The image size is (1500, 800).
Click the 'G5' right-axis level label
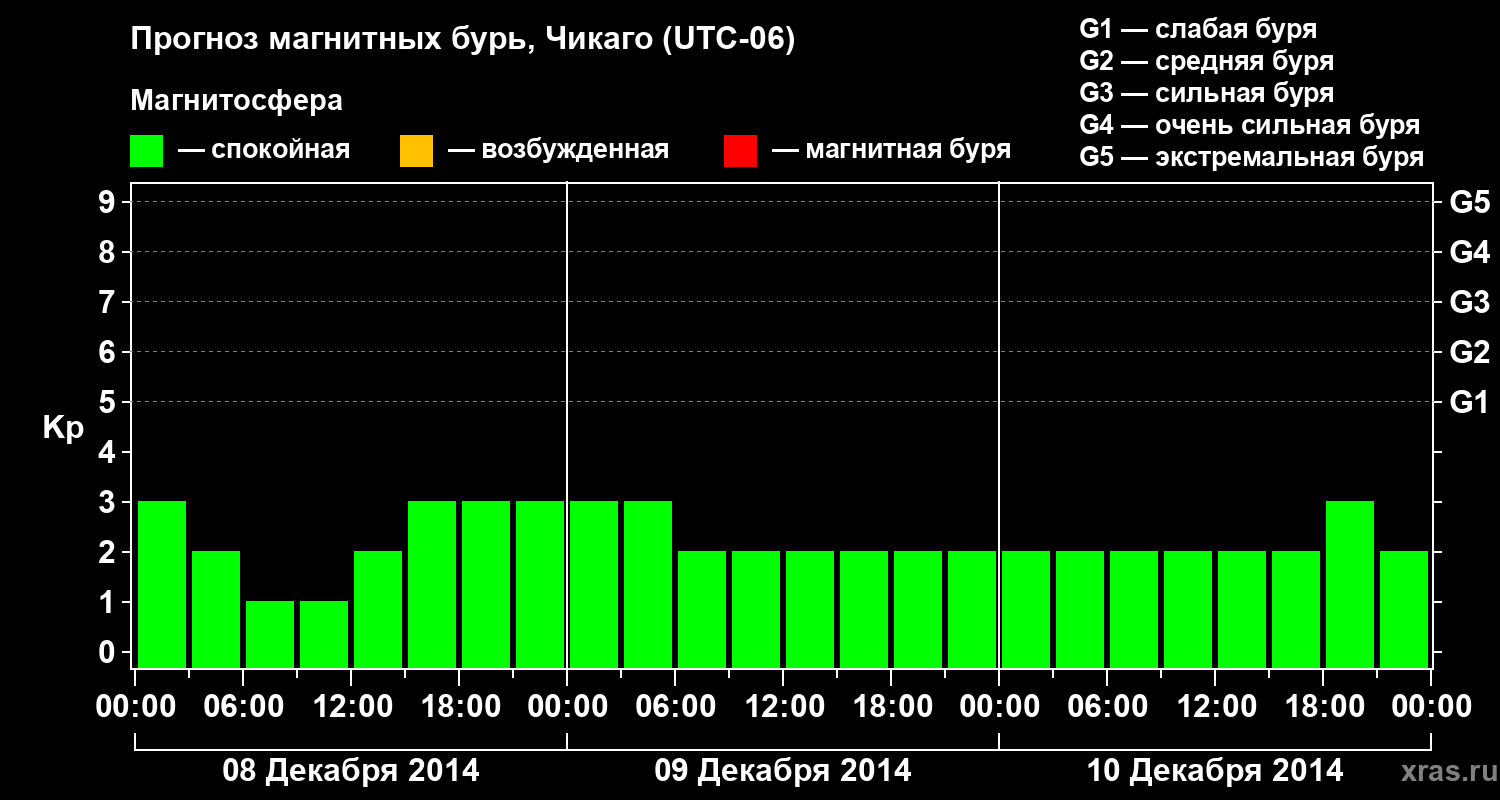pos(1469,202)
